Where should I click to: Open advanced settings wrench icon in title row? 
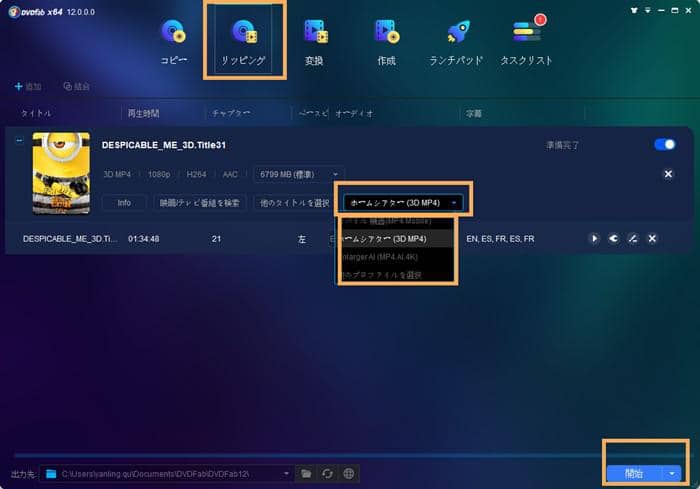614,239
